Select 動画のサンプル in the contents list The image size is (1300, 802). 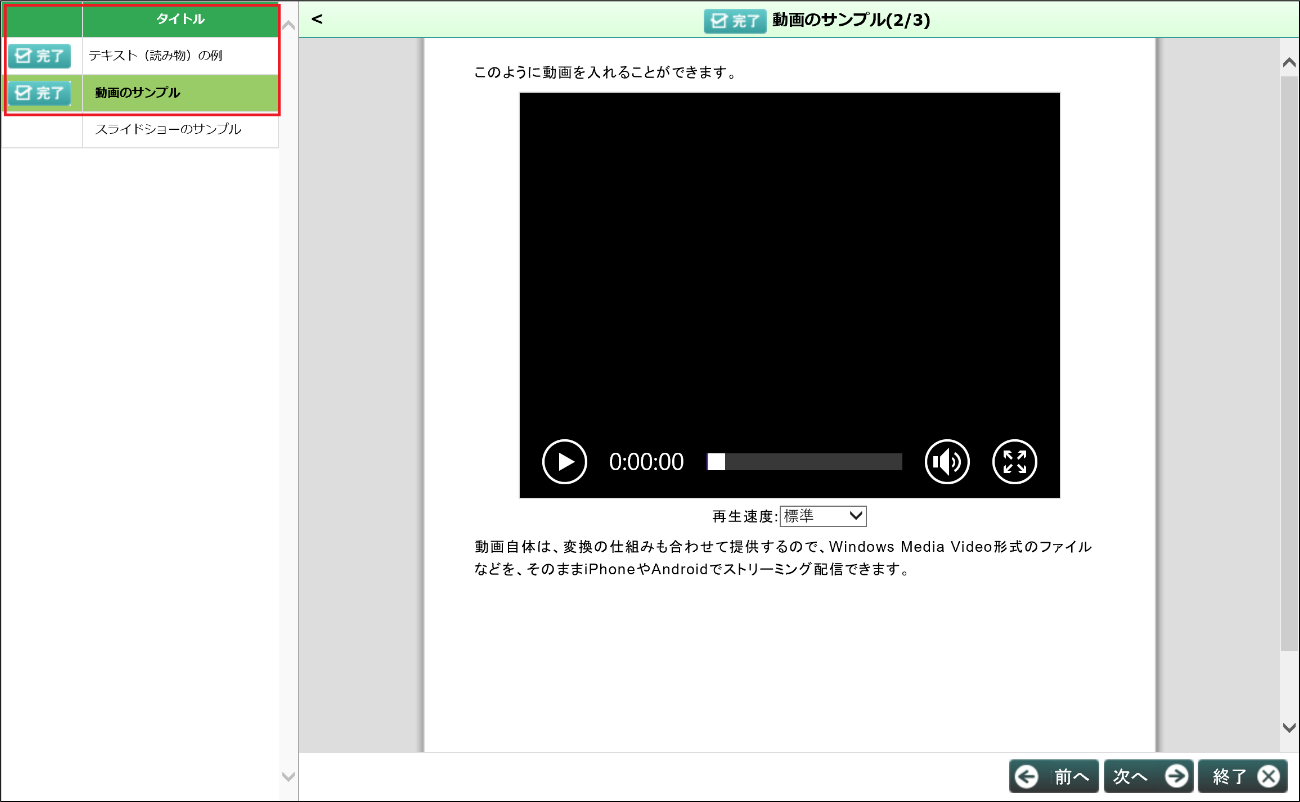(x=138, y=93)
